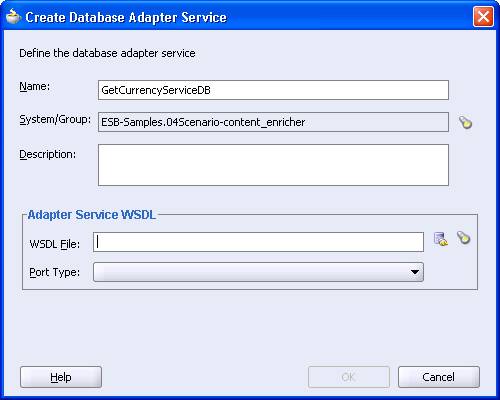Open the Configure adapter service WSDL wizard icon
Screen dimensions: 500x400
pyautogui.click(x=441, y=239)
